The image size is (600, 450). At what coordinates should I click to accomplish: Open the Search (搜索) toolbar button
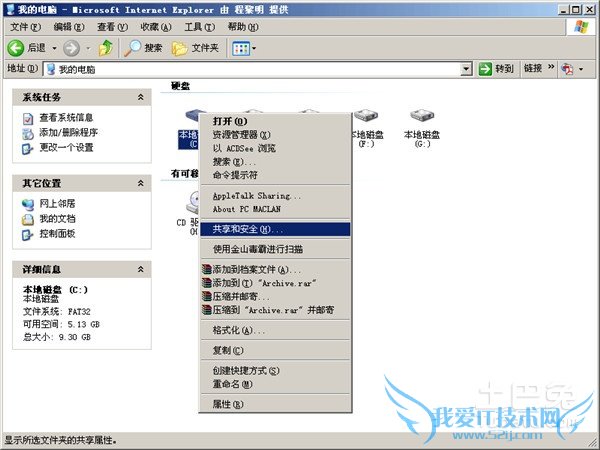point(143,48)
